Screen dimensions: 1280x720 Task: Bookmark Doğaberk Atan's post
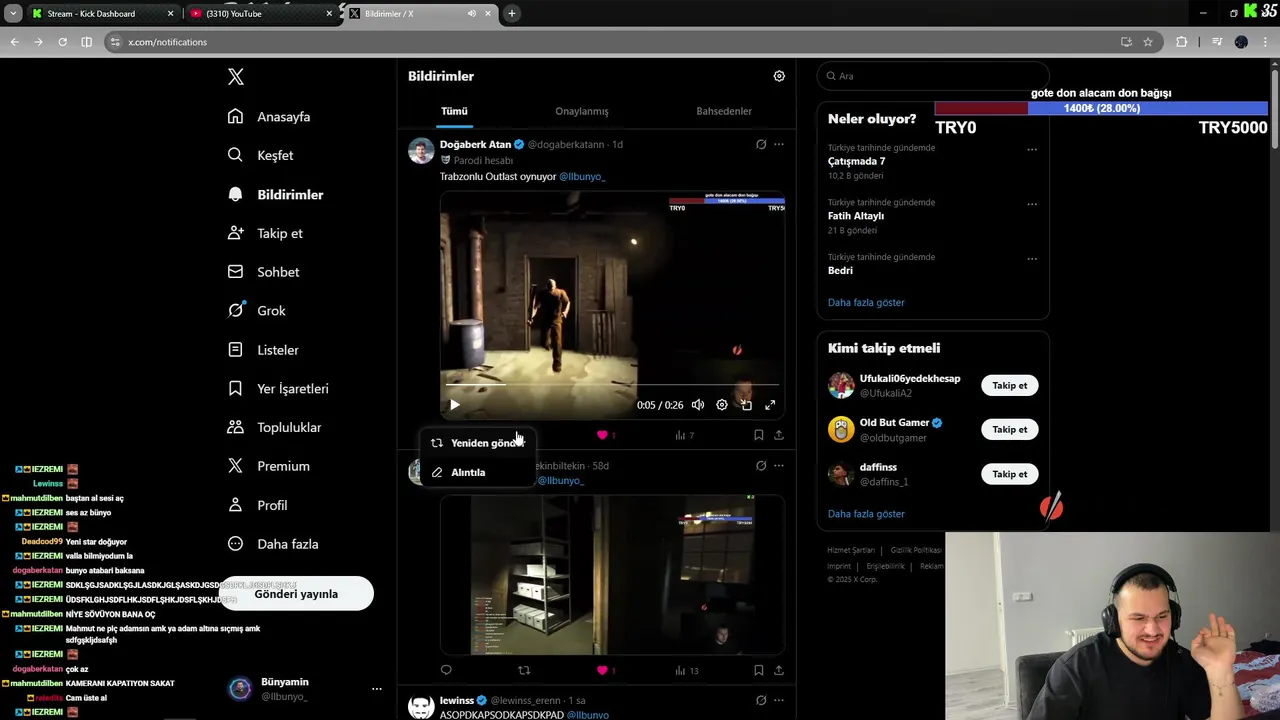(758, 435)
